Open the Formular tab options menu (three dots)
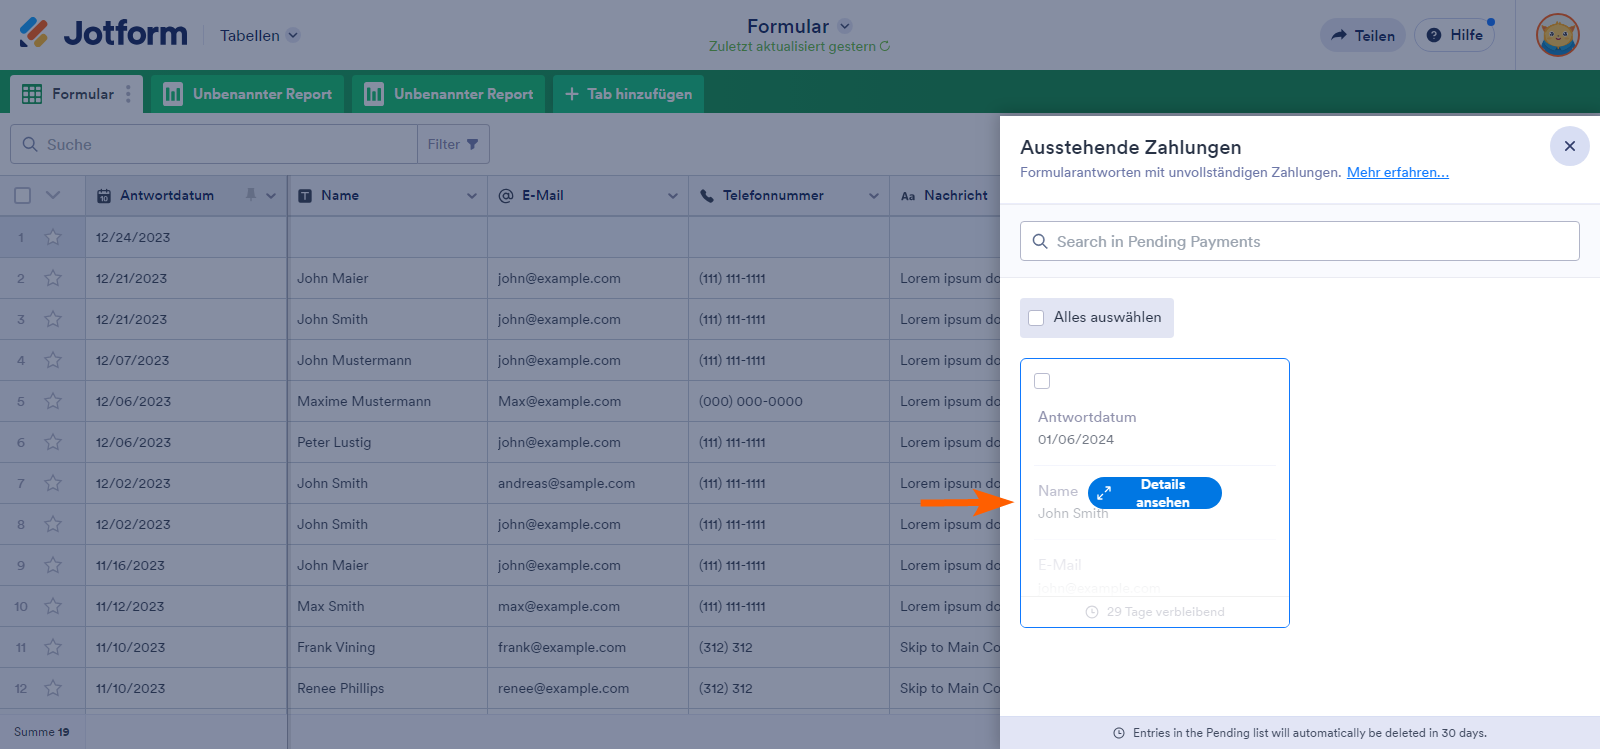Viewport: 1600px width, 749px height. tap(128, 94)
